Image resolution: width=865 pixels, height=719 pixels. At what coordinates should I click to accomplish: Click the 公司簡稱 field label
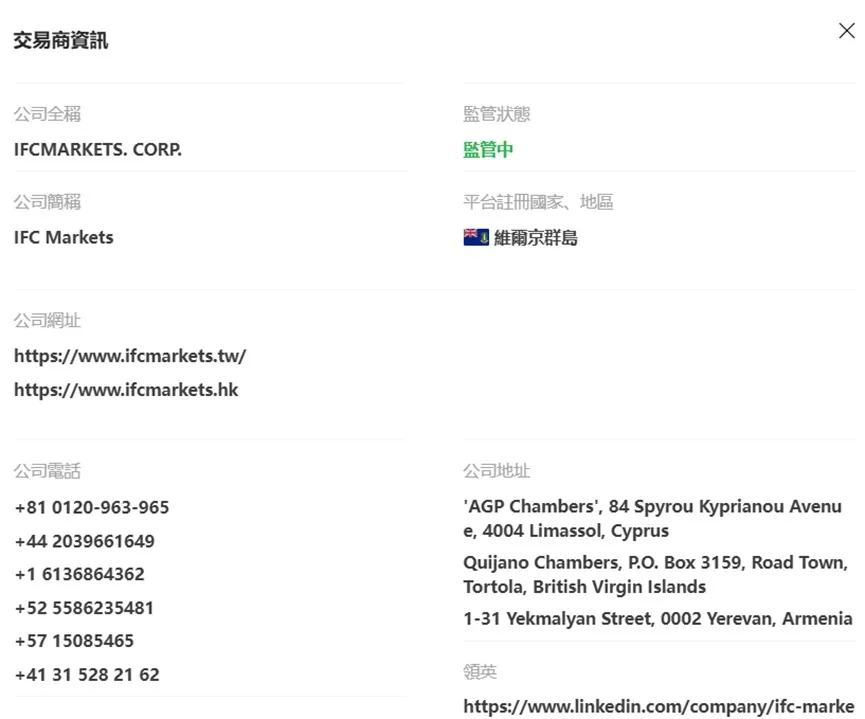[x=47, y=202]
